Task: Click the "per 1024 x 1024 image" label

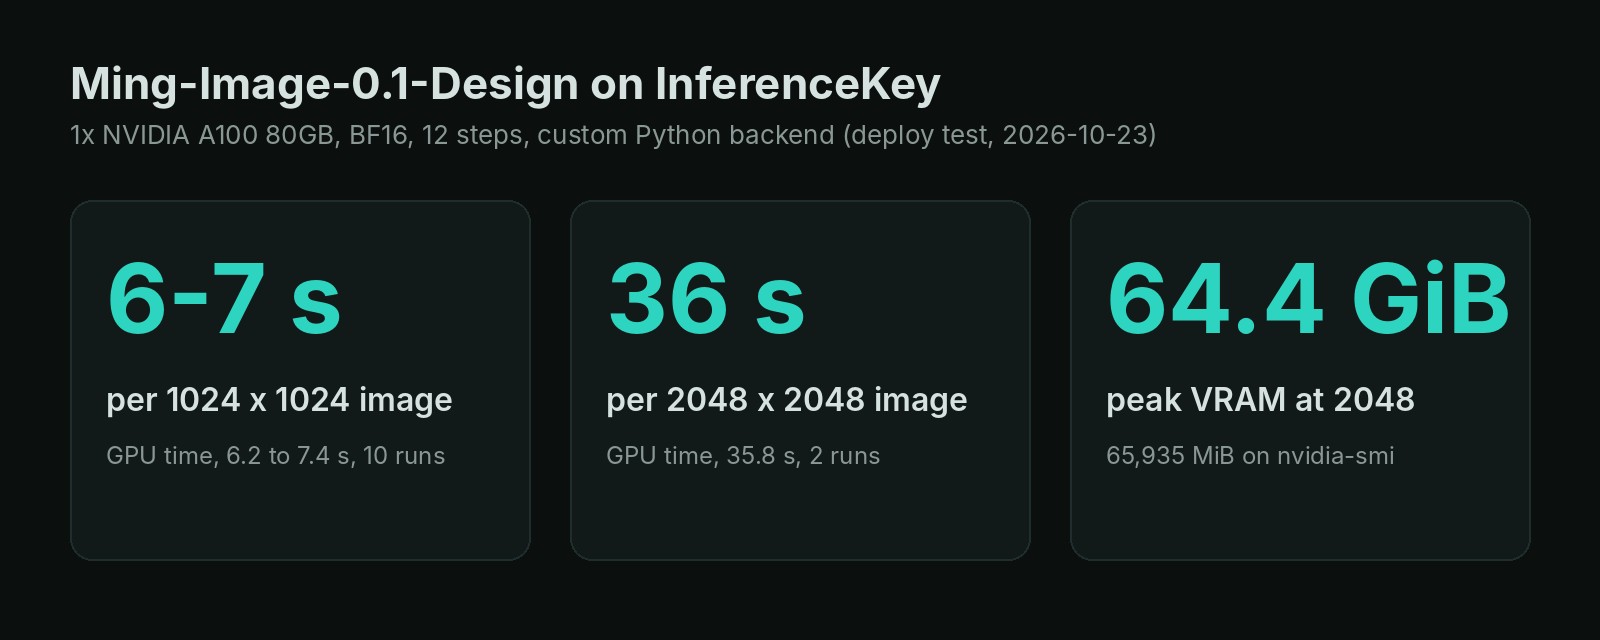Action: pyautogui.click(x=279, y=400)
